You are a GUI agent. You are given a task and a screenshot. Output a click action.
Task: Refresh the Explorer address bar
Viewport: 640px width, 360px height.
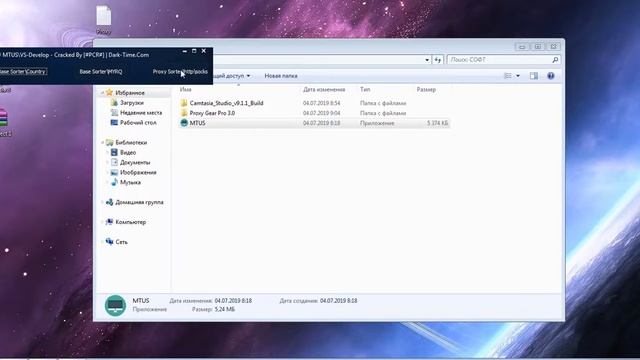[438, 60]
